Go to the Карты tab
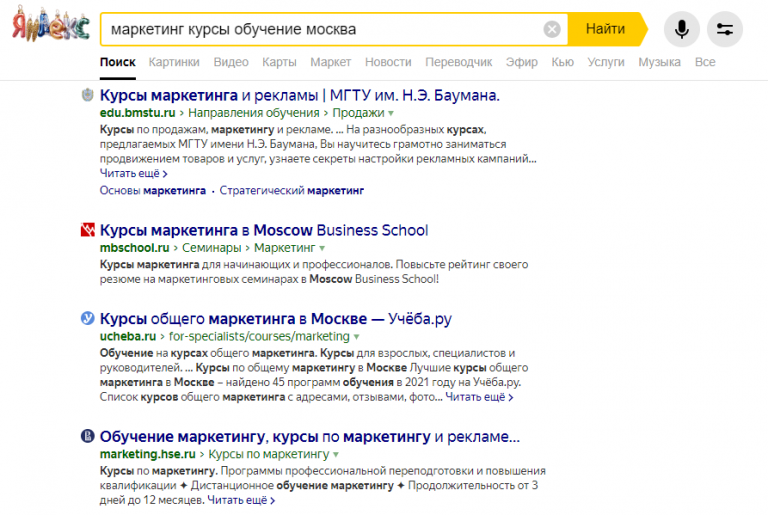Viewport: 768px width, 515px height. click(279, 62)
